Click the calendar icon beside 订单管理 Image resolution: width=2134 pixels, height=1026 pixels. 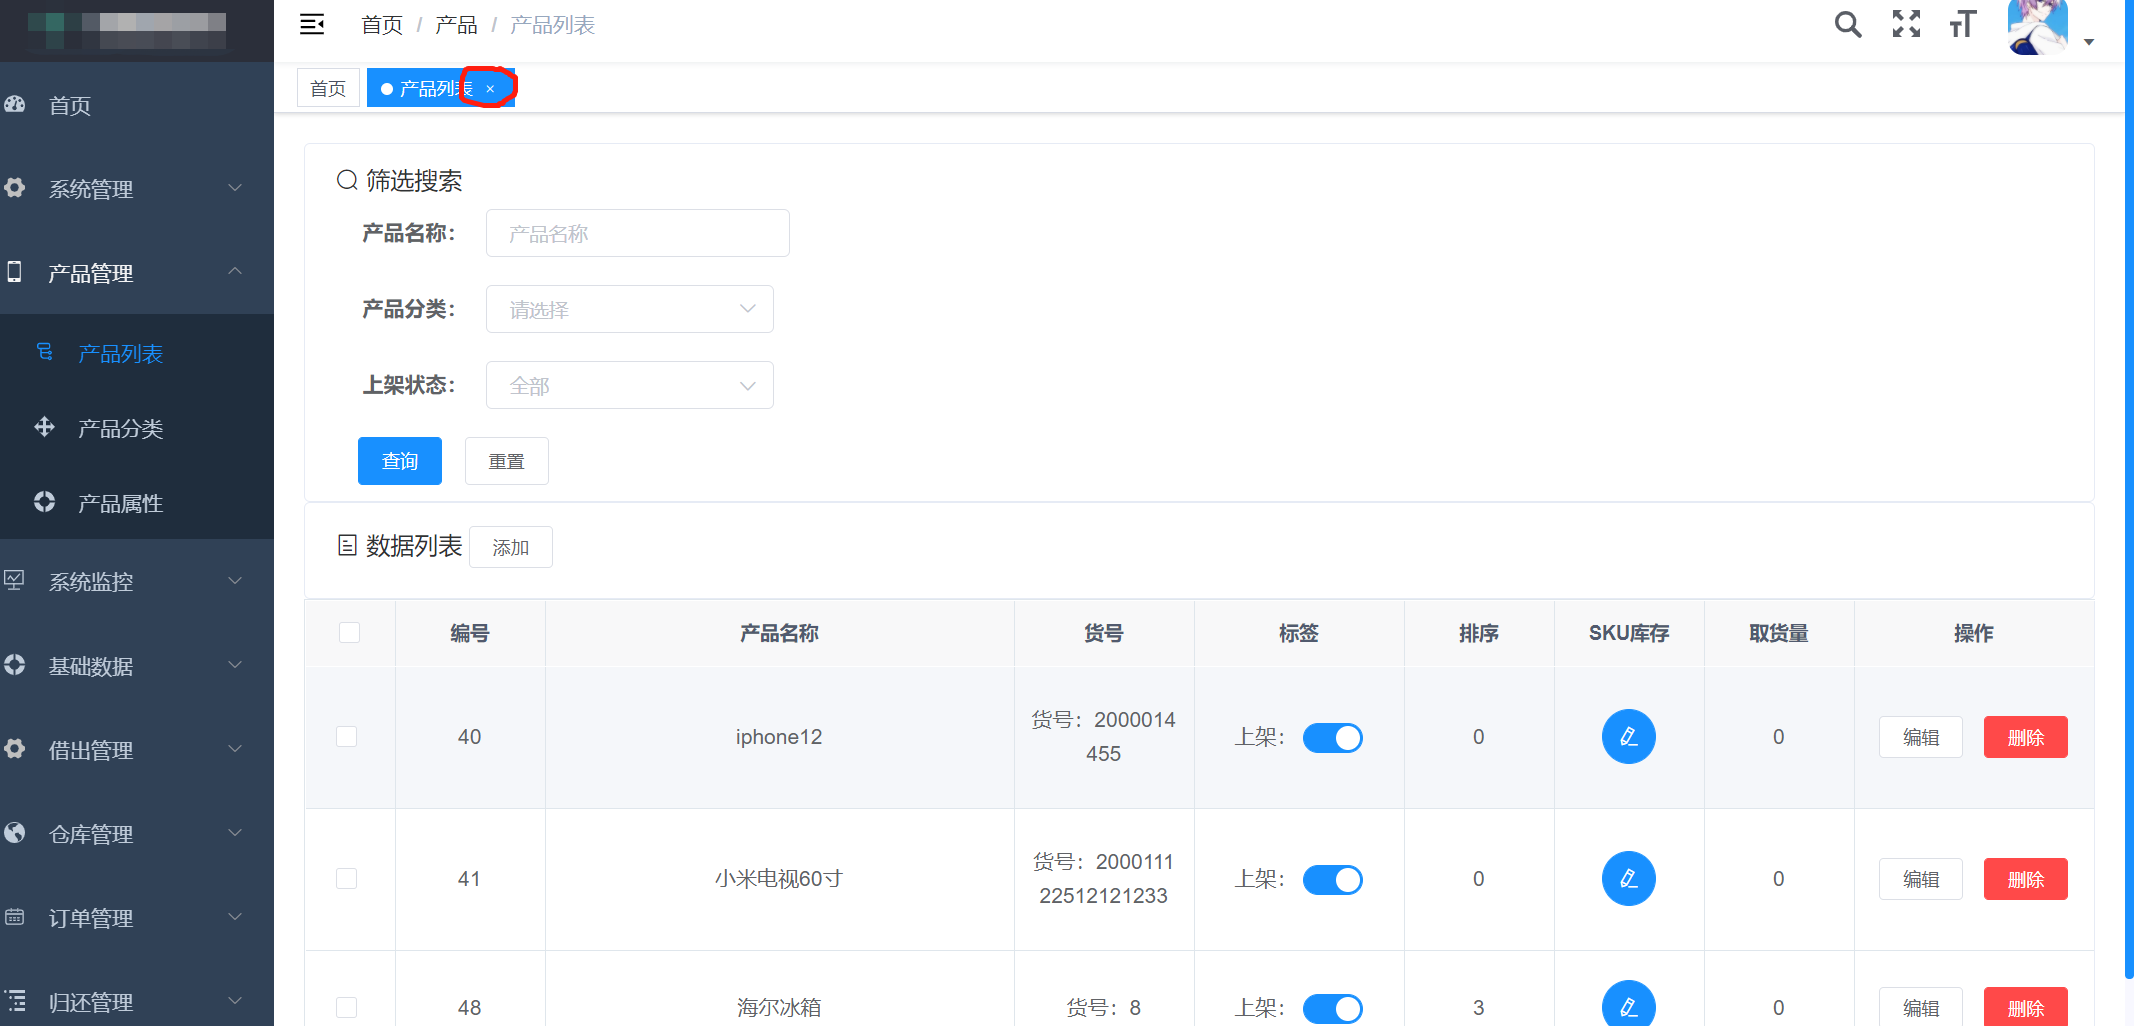[x=15, y=916]
